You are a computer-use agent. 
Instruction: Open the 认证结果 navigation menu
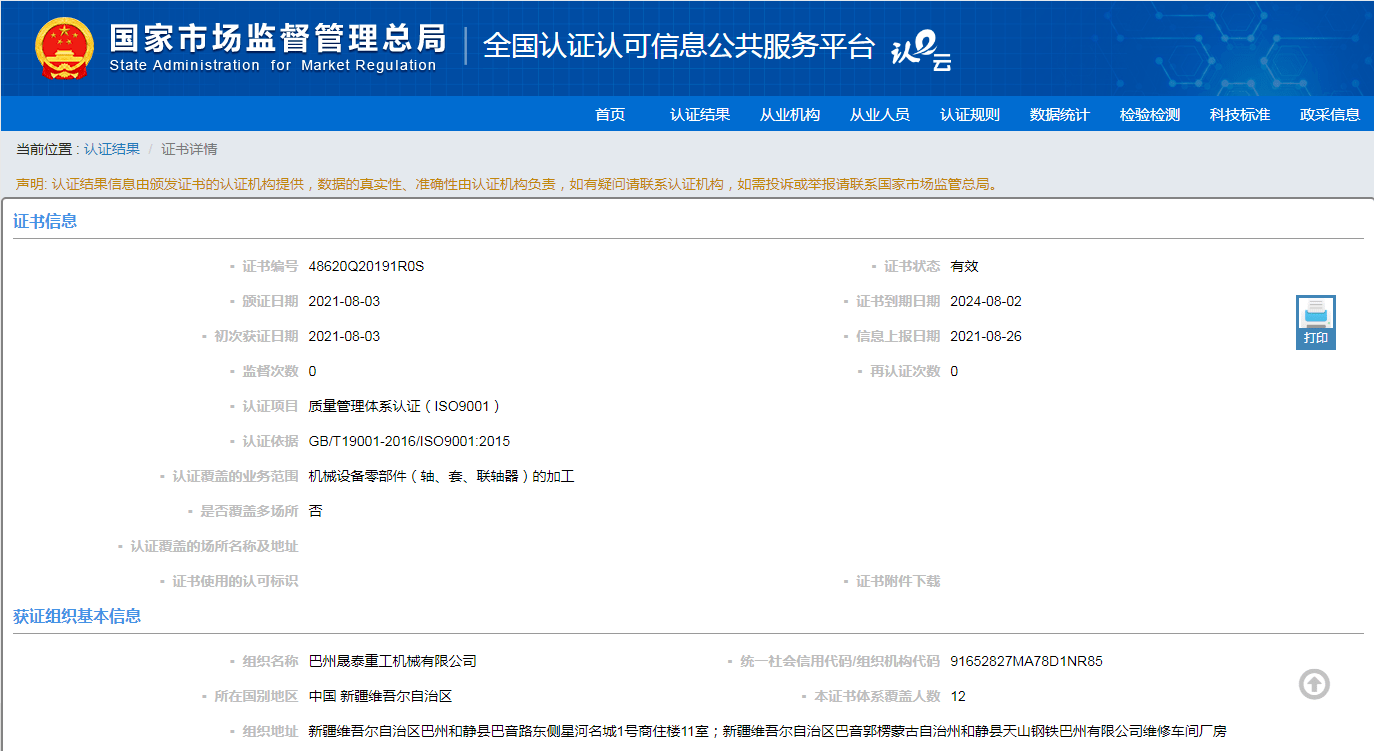click(700, 114)
